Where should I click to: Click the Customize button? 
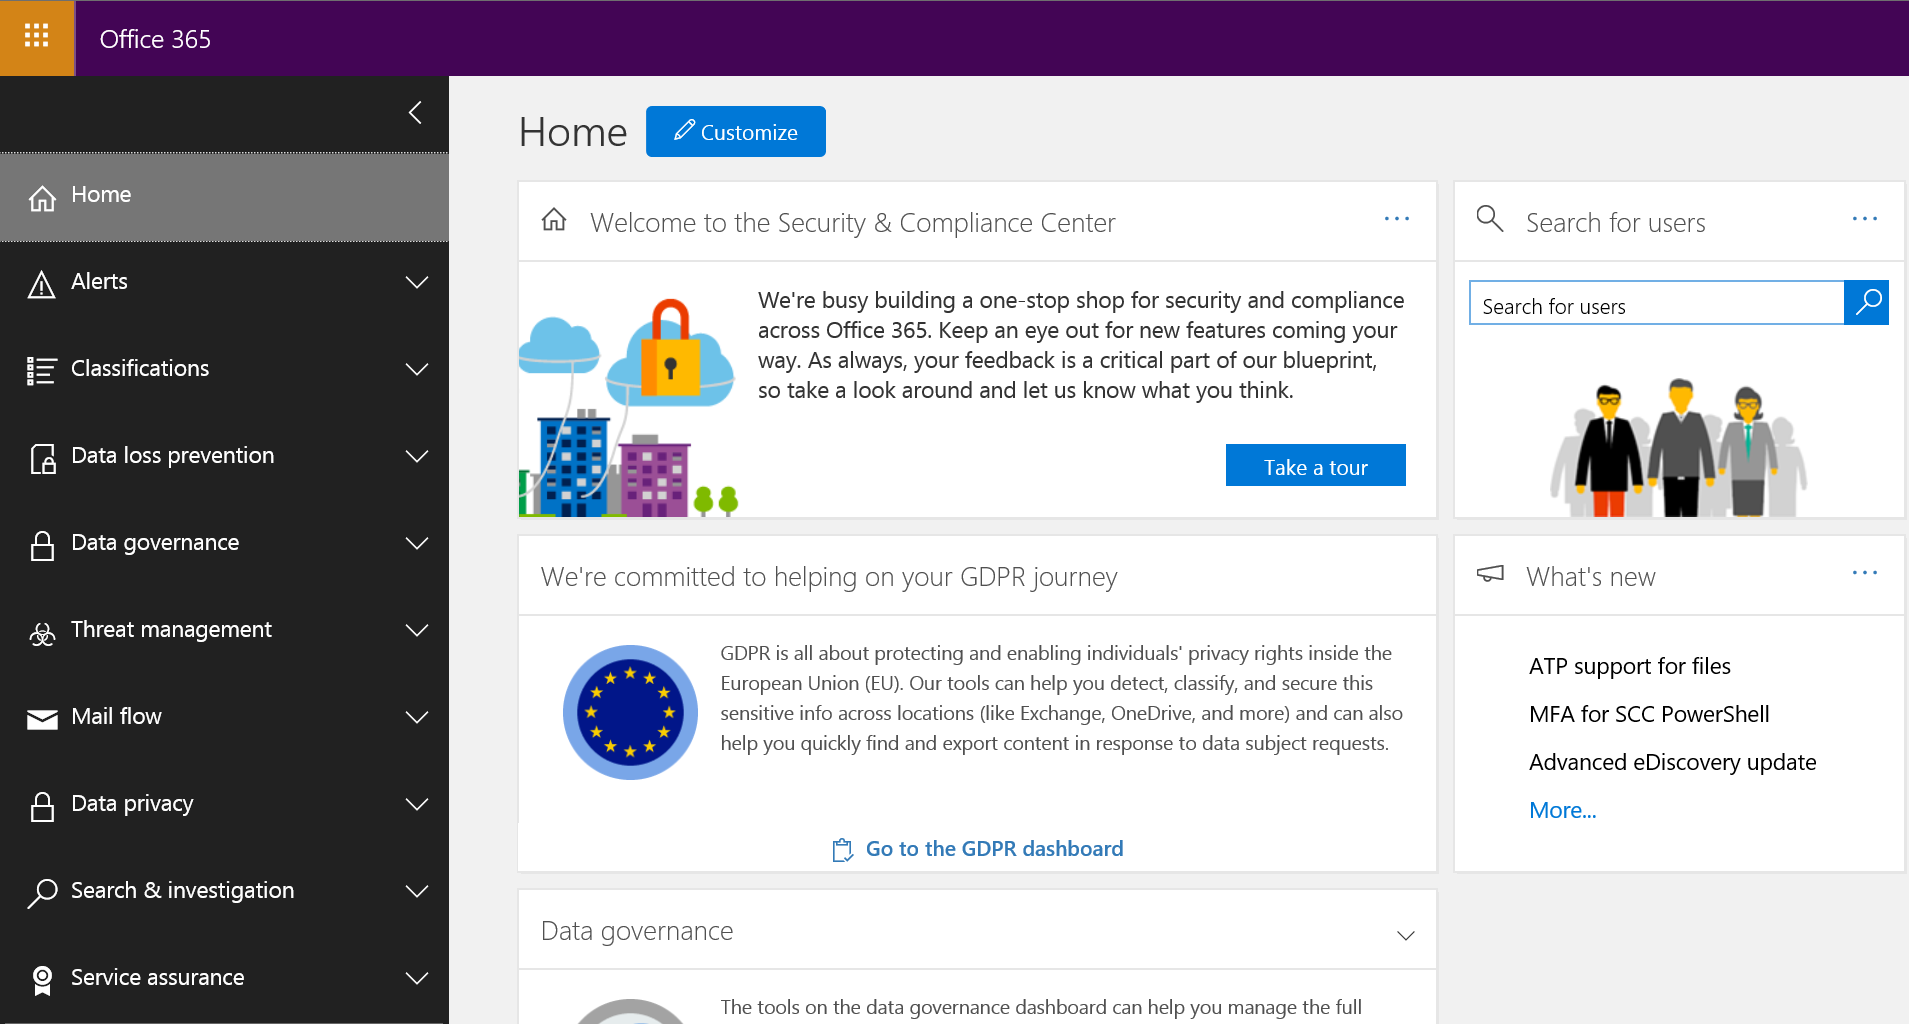click(736, 132)
